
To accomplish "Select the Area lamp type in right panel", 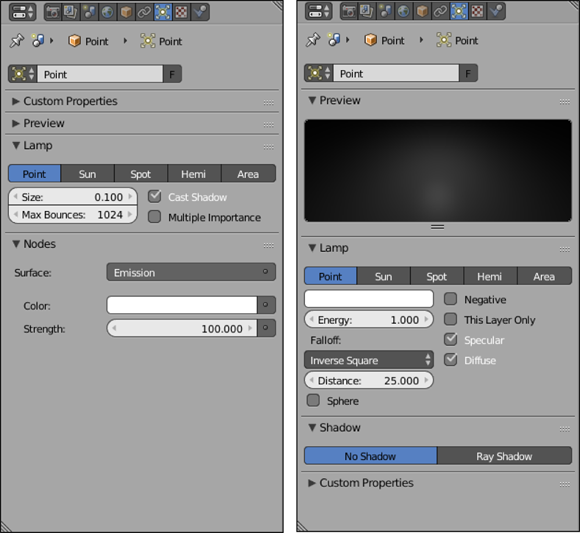I will 544,276.
